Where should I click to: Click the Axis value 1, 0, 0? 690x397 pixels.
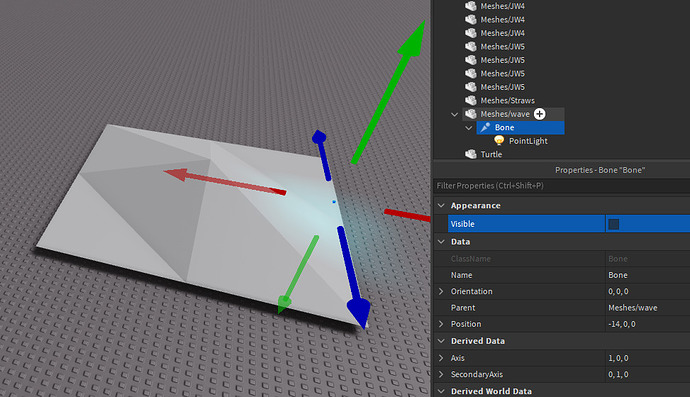[x=648, y=358]
